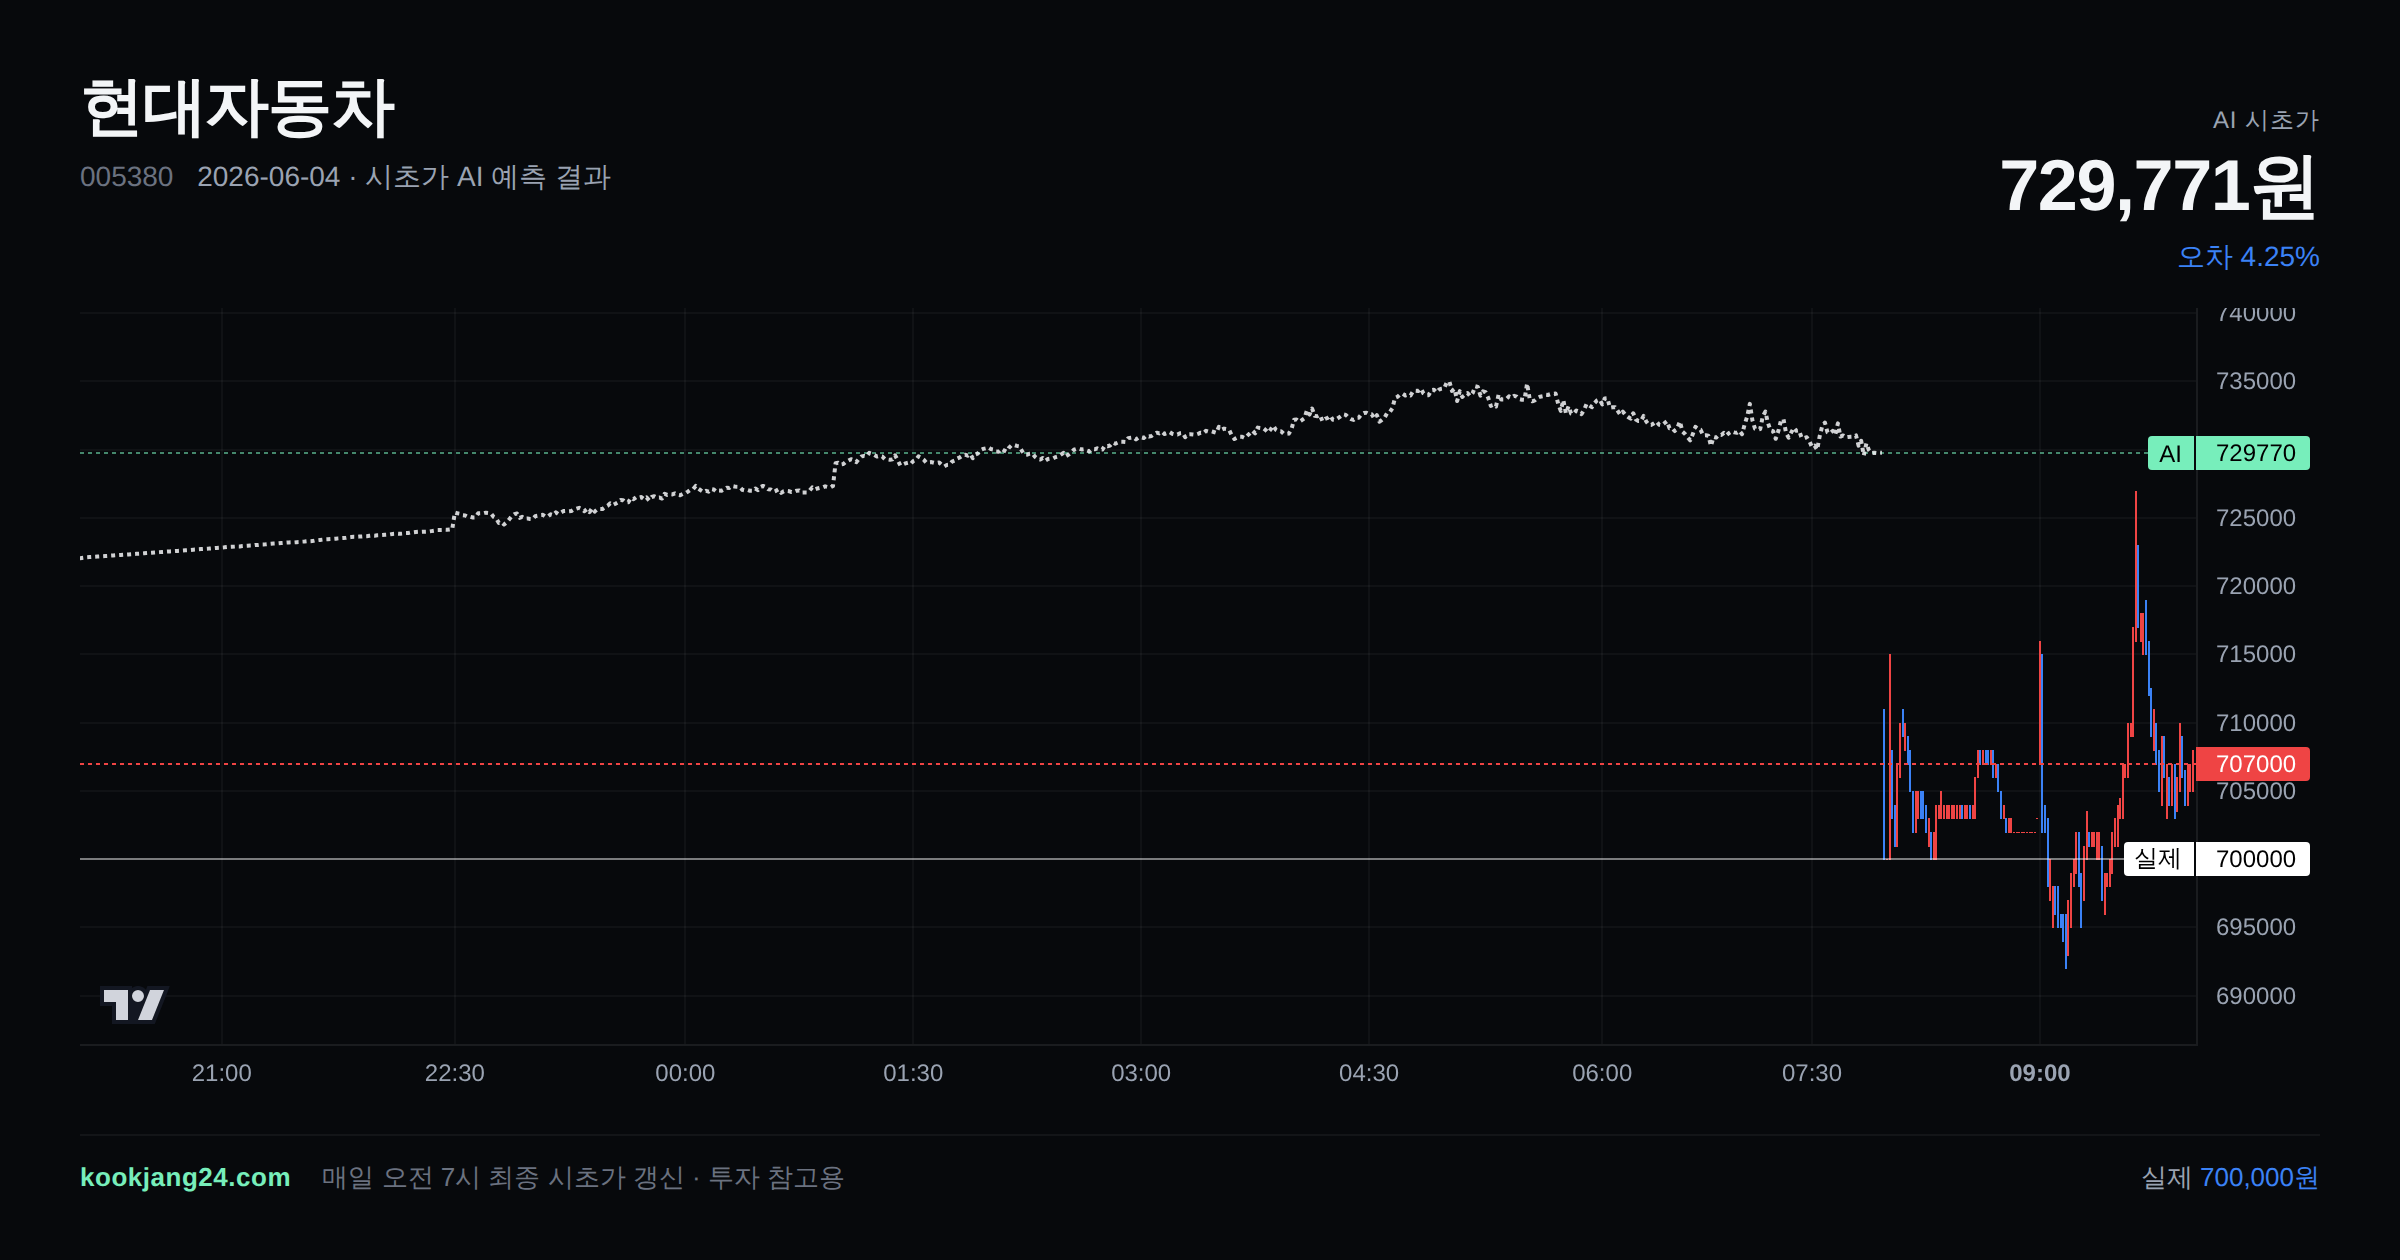Viewport: 2400px width, 1260px height.
Task: Click the 실제 700,000원 footer text
Action: (2230, 1177)
